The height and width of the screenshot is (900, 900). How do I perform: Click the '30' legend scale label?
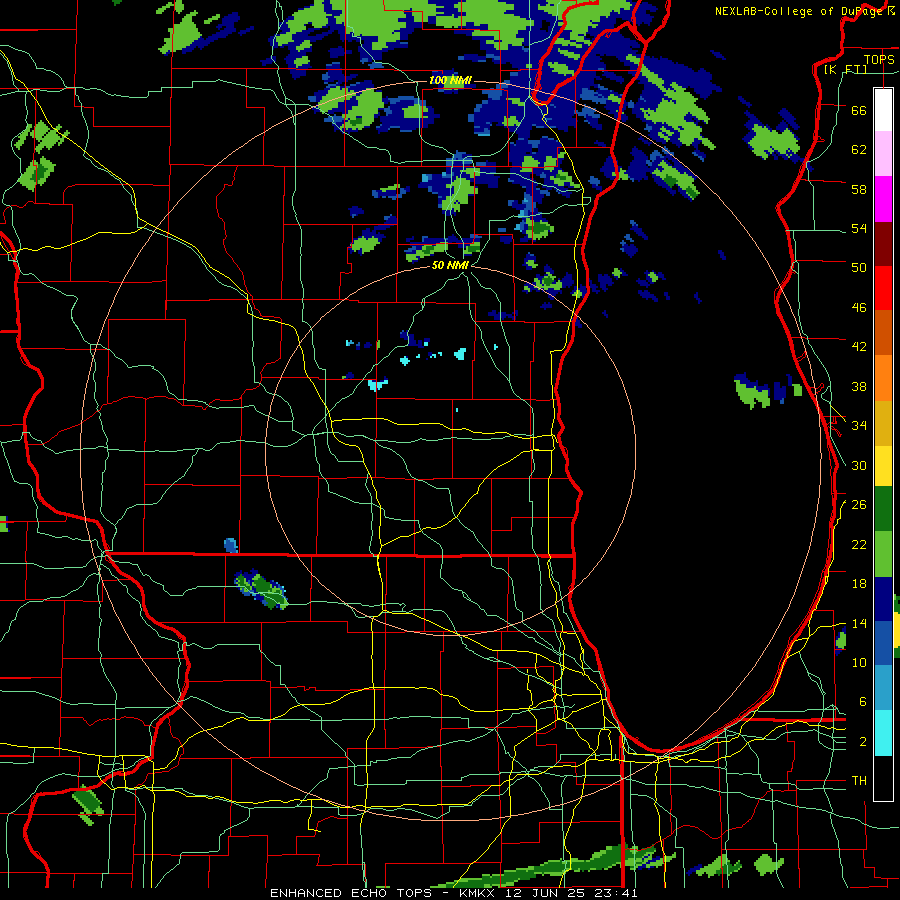tap(859, 465)
